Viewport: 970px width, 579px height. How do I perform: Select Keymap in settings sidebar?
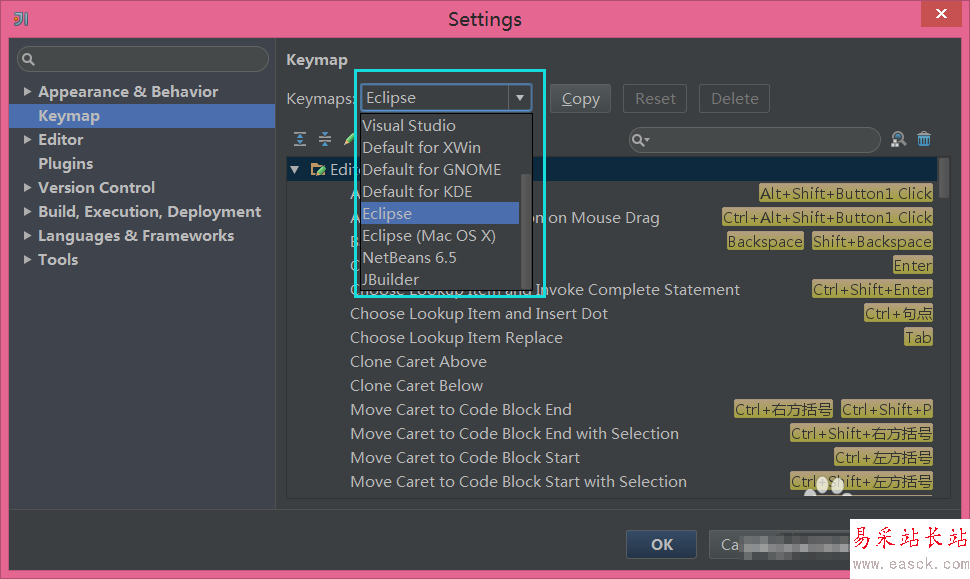click(x=142, y=116)
